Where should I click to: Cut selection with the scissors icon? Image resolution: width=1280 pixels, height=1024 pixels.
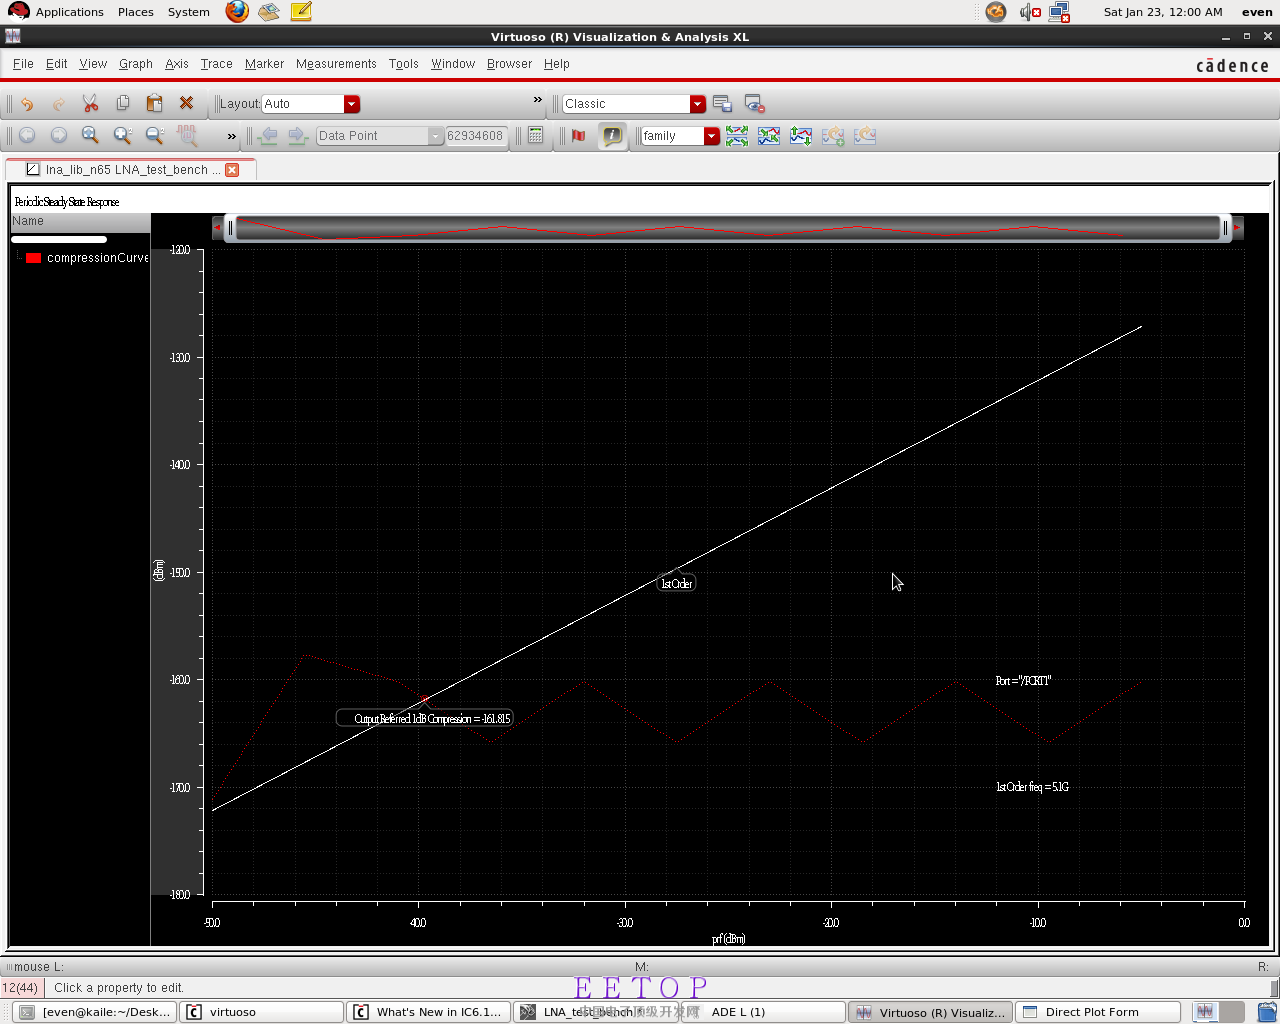(x=90, y=103)
